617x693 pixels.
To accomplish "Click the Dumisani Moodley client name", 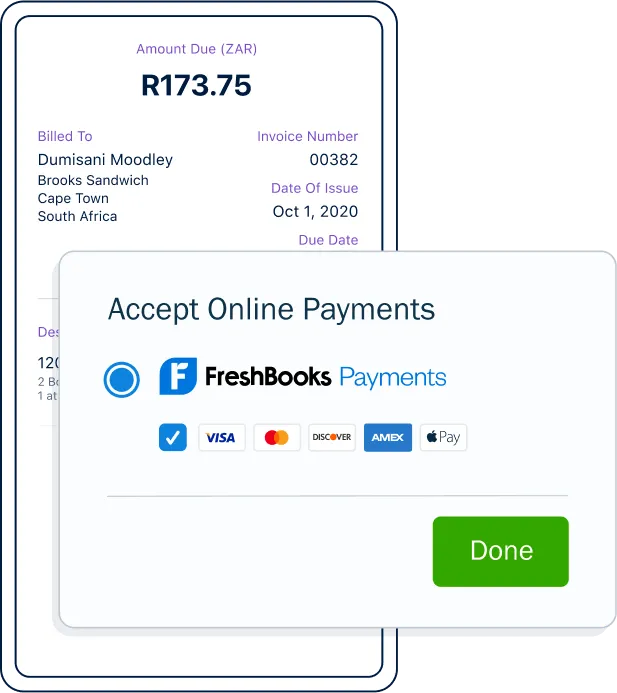I will [105, 160].
